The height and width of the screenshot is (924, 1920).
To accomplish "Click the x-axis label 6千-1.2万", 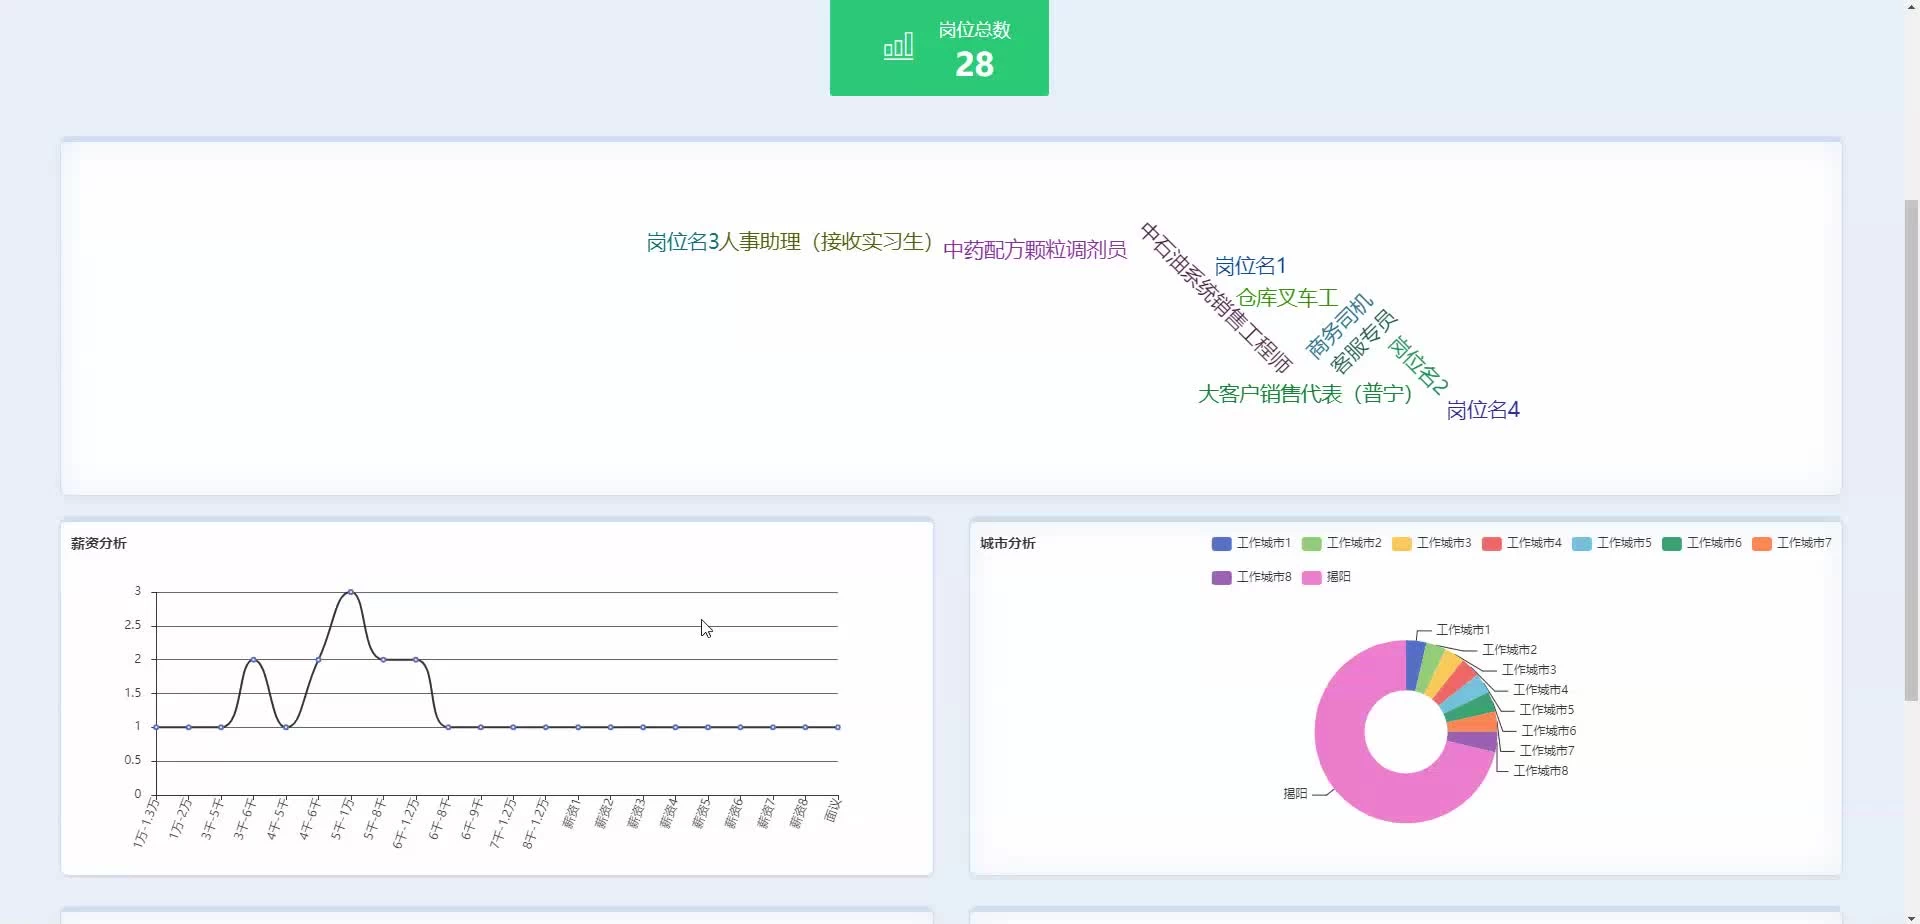I will [405, 823].
